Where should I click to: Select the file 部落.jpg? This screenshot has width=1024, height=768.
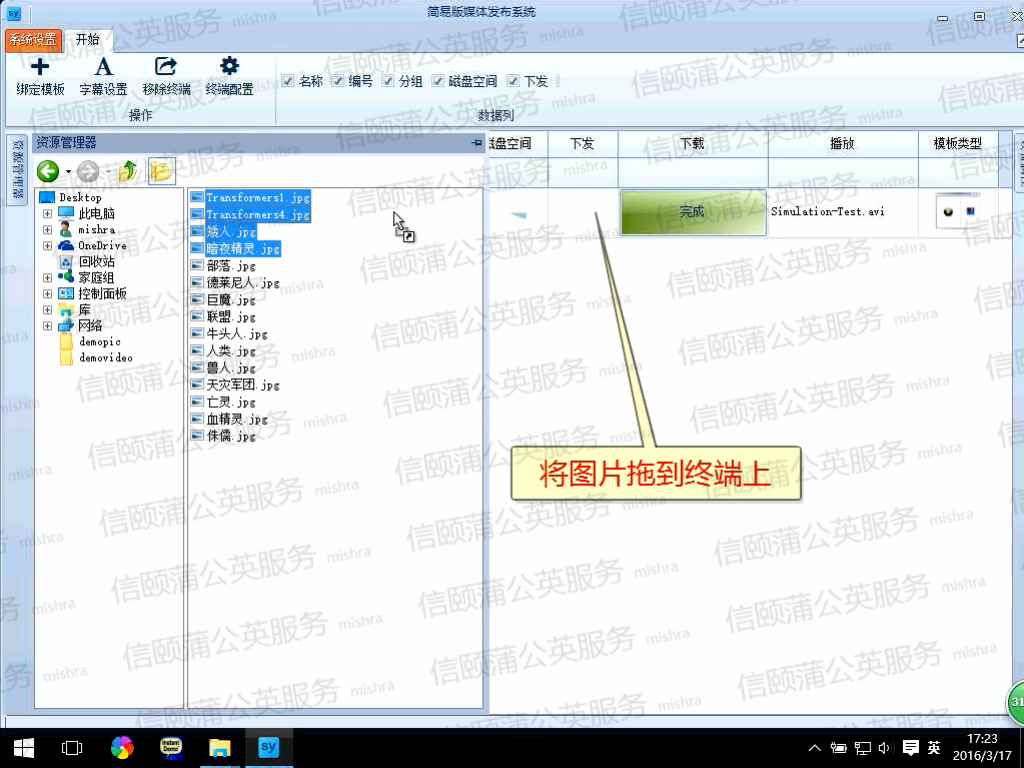point(230,266)
